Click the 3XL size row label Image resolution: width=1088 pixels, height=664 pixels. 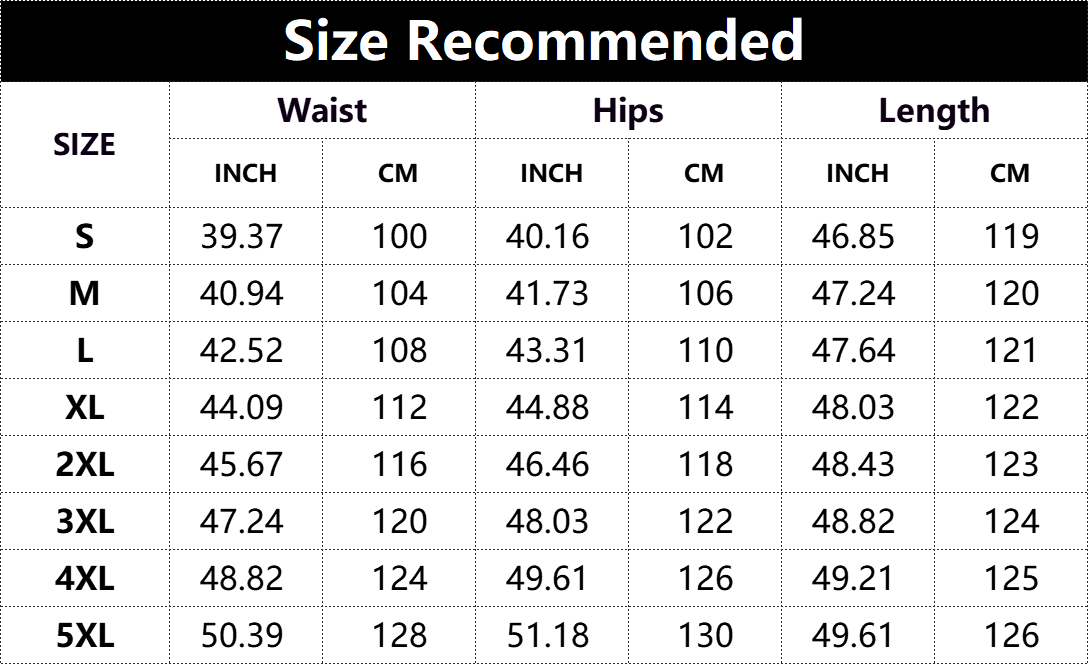tap(85, 522)
